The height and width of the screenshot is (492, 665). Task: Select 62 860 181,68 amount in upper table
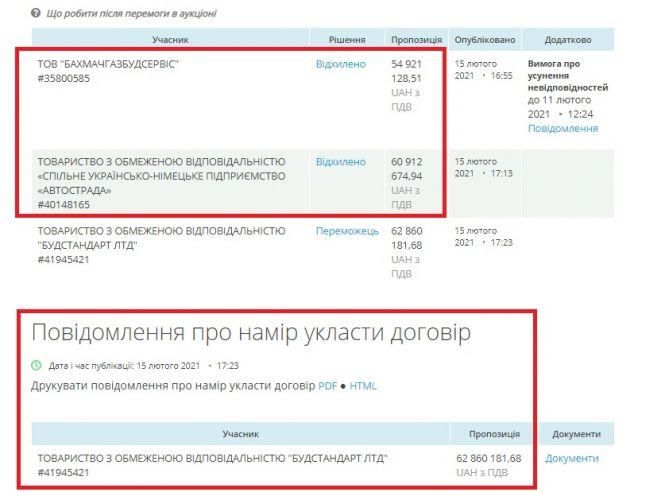[406, 238]
